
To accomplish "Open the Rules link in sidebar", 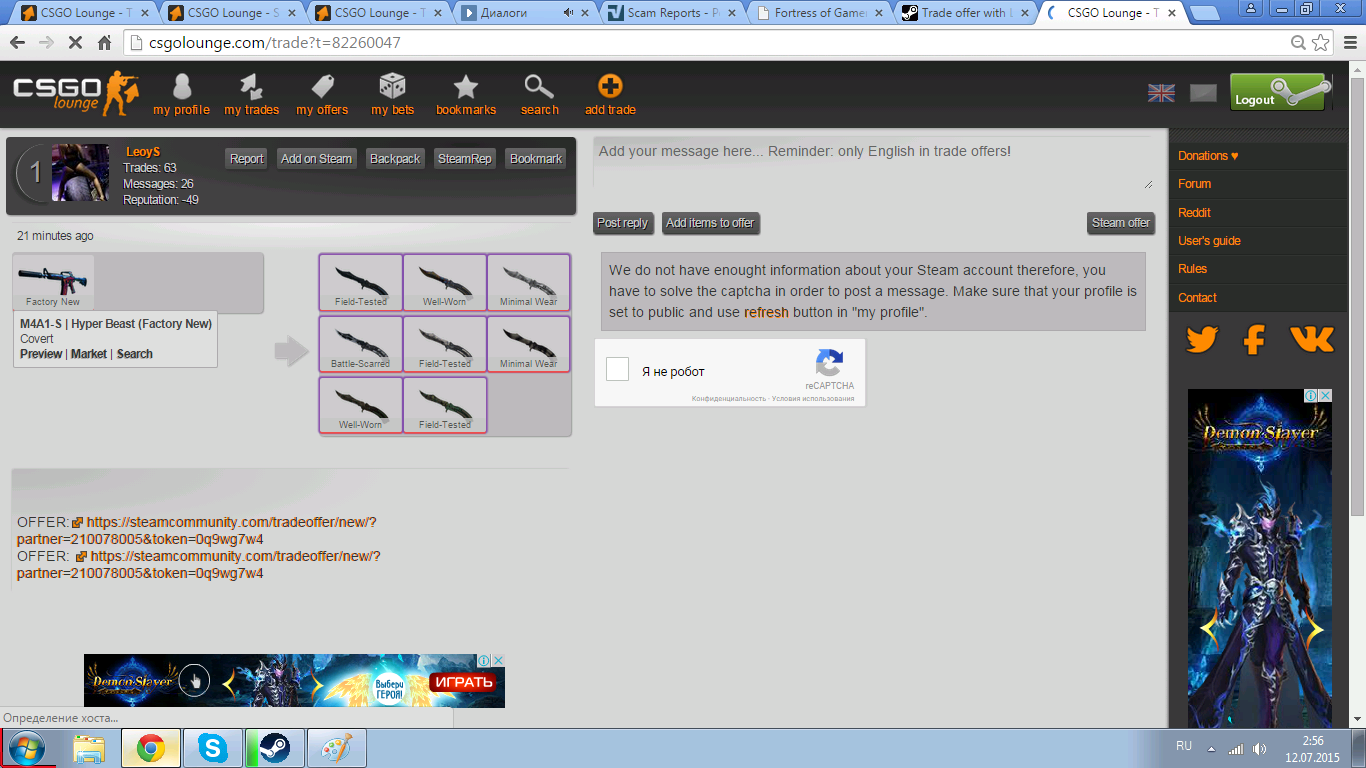I will click(x=1192, y=269).
